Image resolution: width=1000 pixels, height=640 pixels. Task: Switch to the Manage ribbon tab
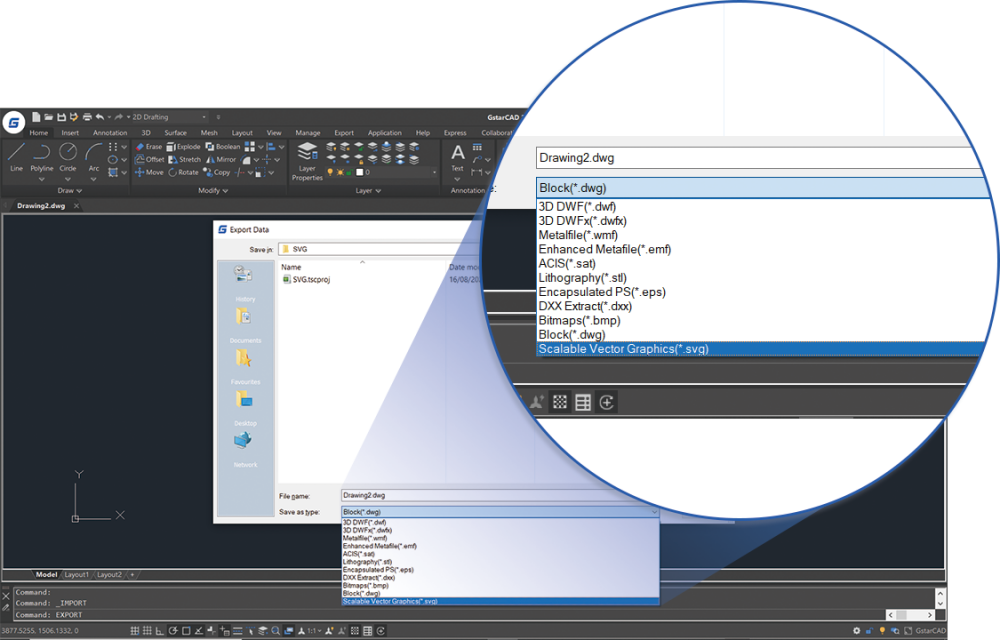click(307, 133)
